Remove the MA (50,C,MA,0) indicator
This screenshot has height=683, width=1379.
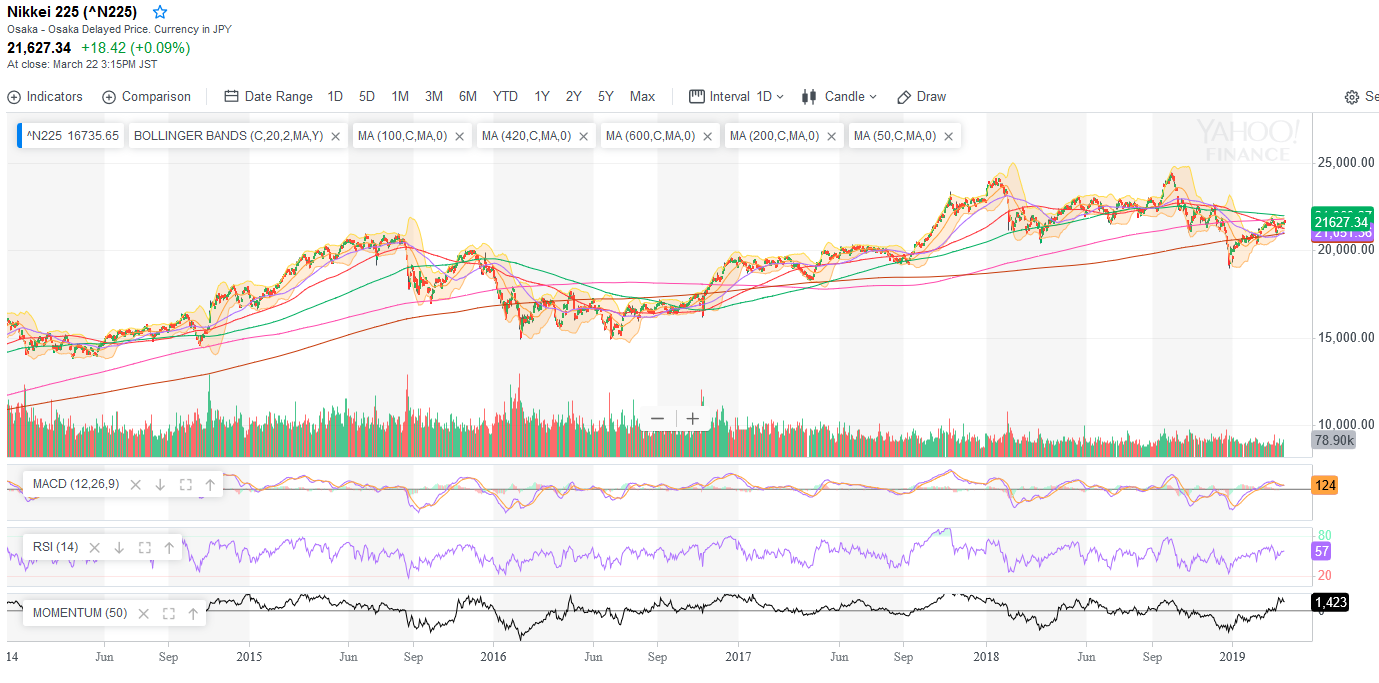pyautogui.click(x=948, y=136)
